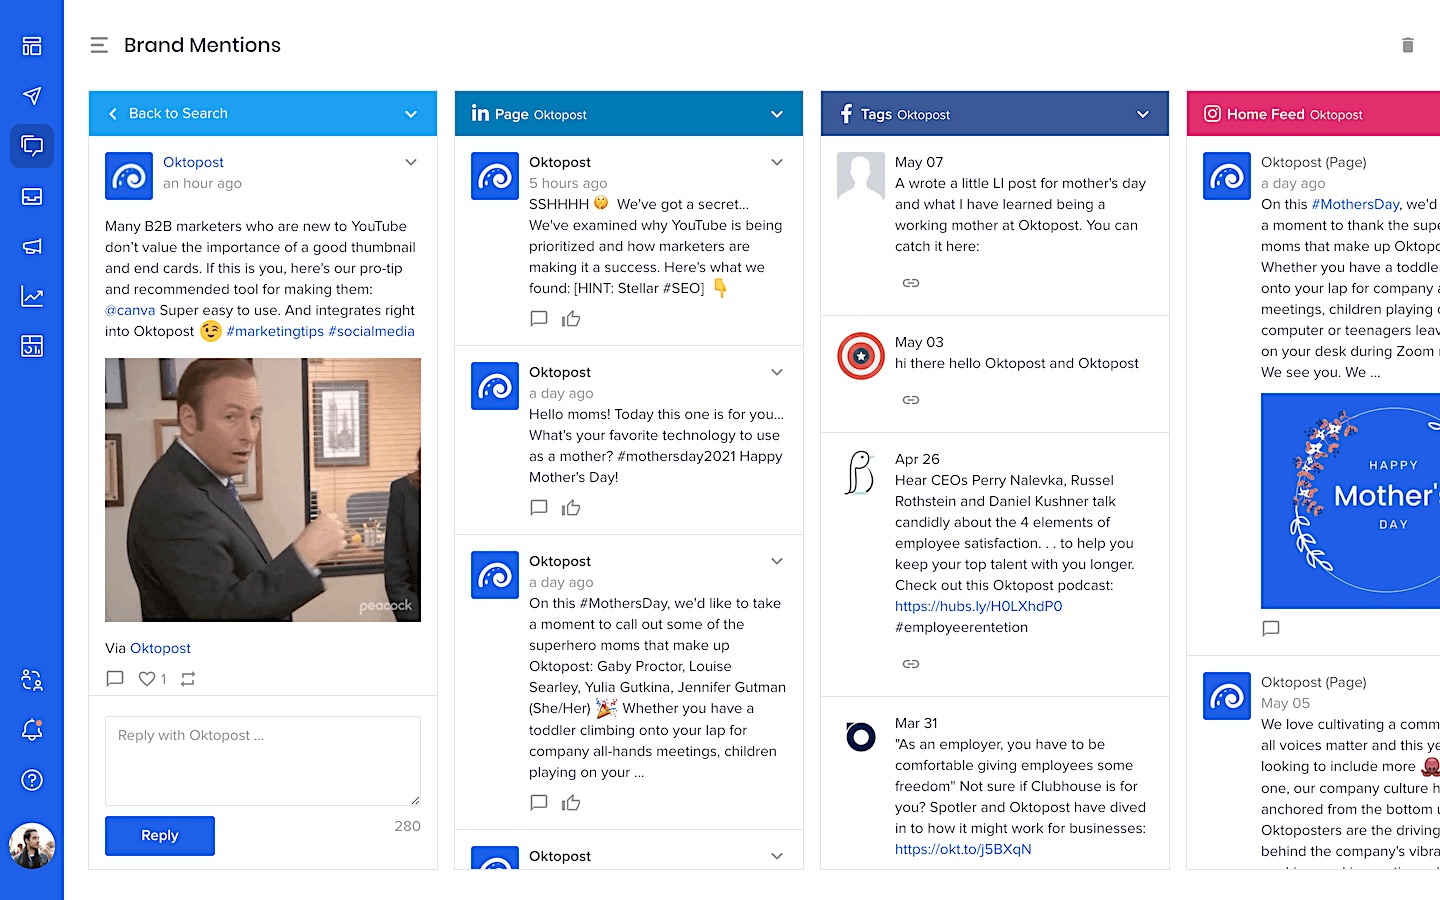Click the trash icon in the top bar

1407,45
